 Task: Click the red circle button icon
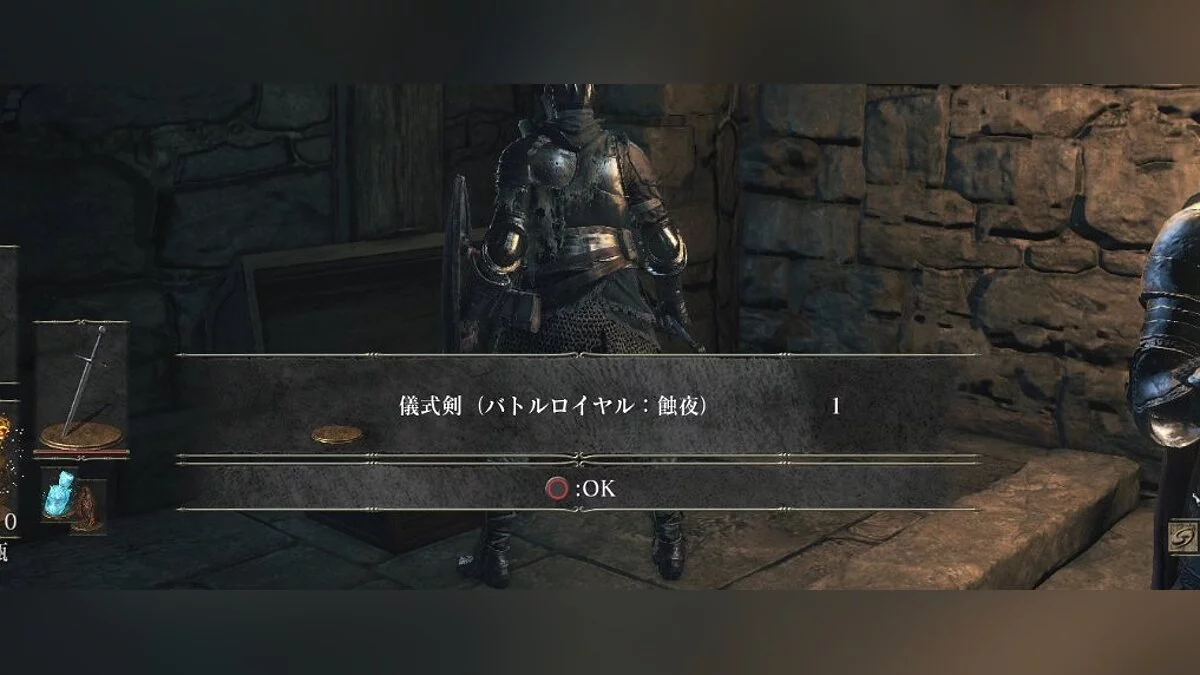557,489
